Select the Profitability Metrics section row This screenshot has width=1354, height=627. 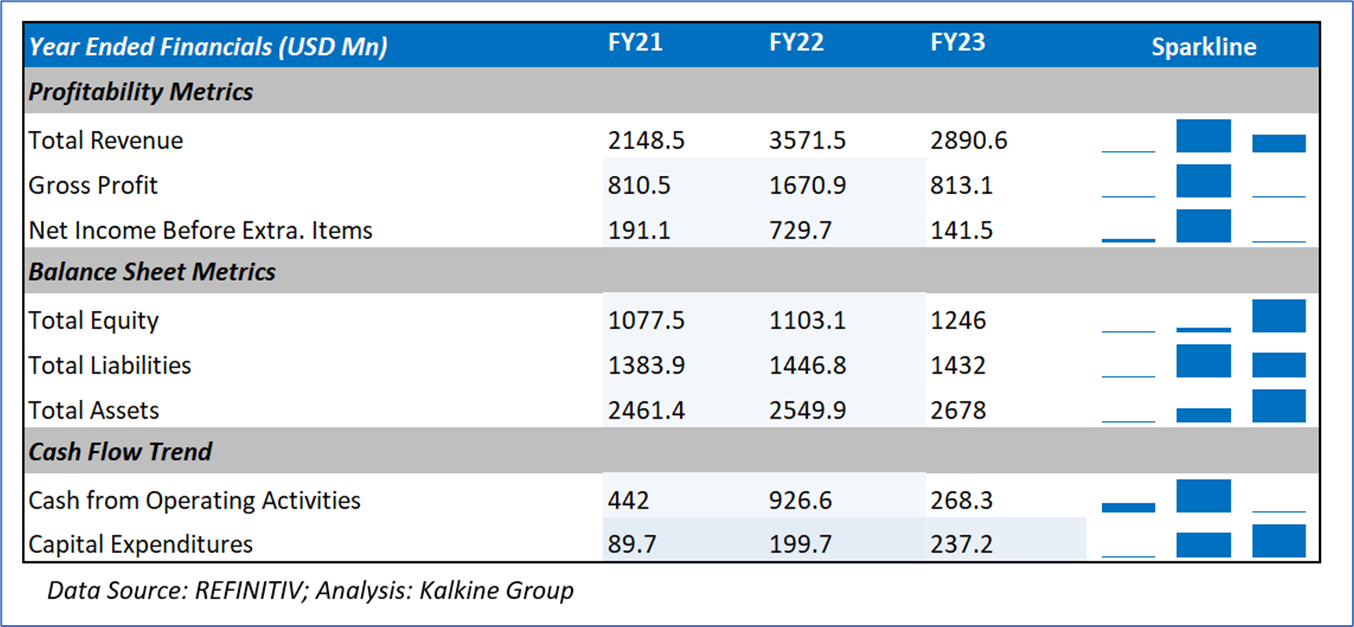tap(141, 92)
